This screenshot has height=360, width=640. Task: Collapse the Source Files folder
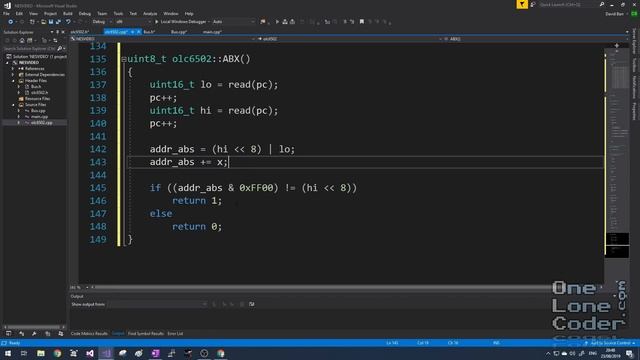point(13,105)
